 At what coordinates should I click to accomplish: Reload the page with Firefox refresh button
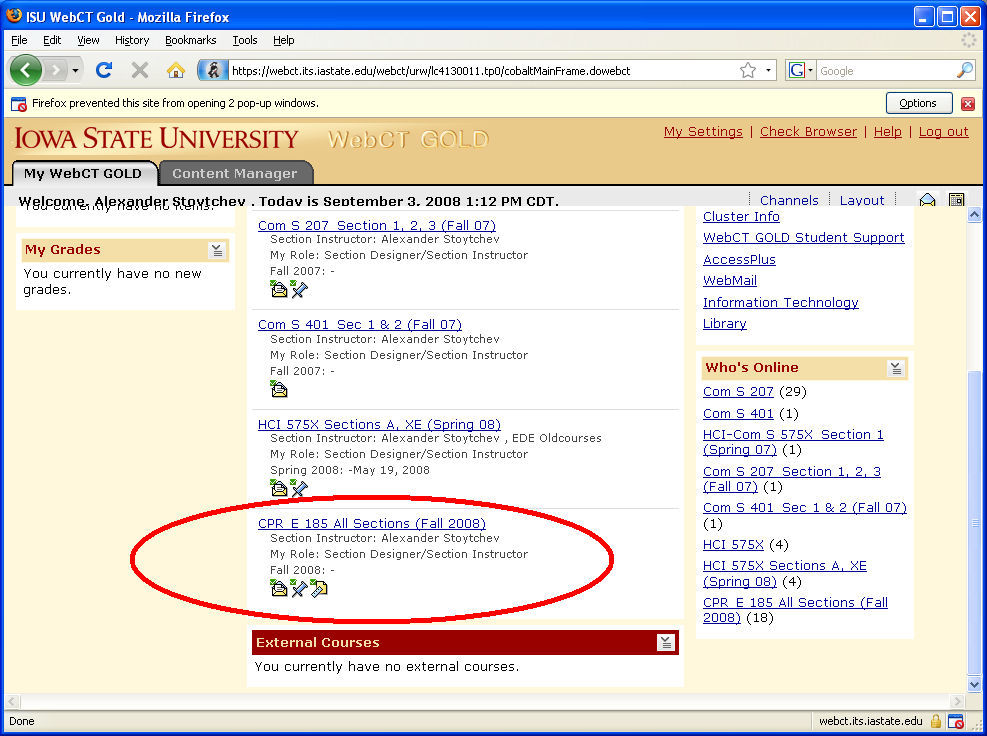[103, 70]
